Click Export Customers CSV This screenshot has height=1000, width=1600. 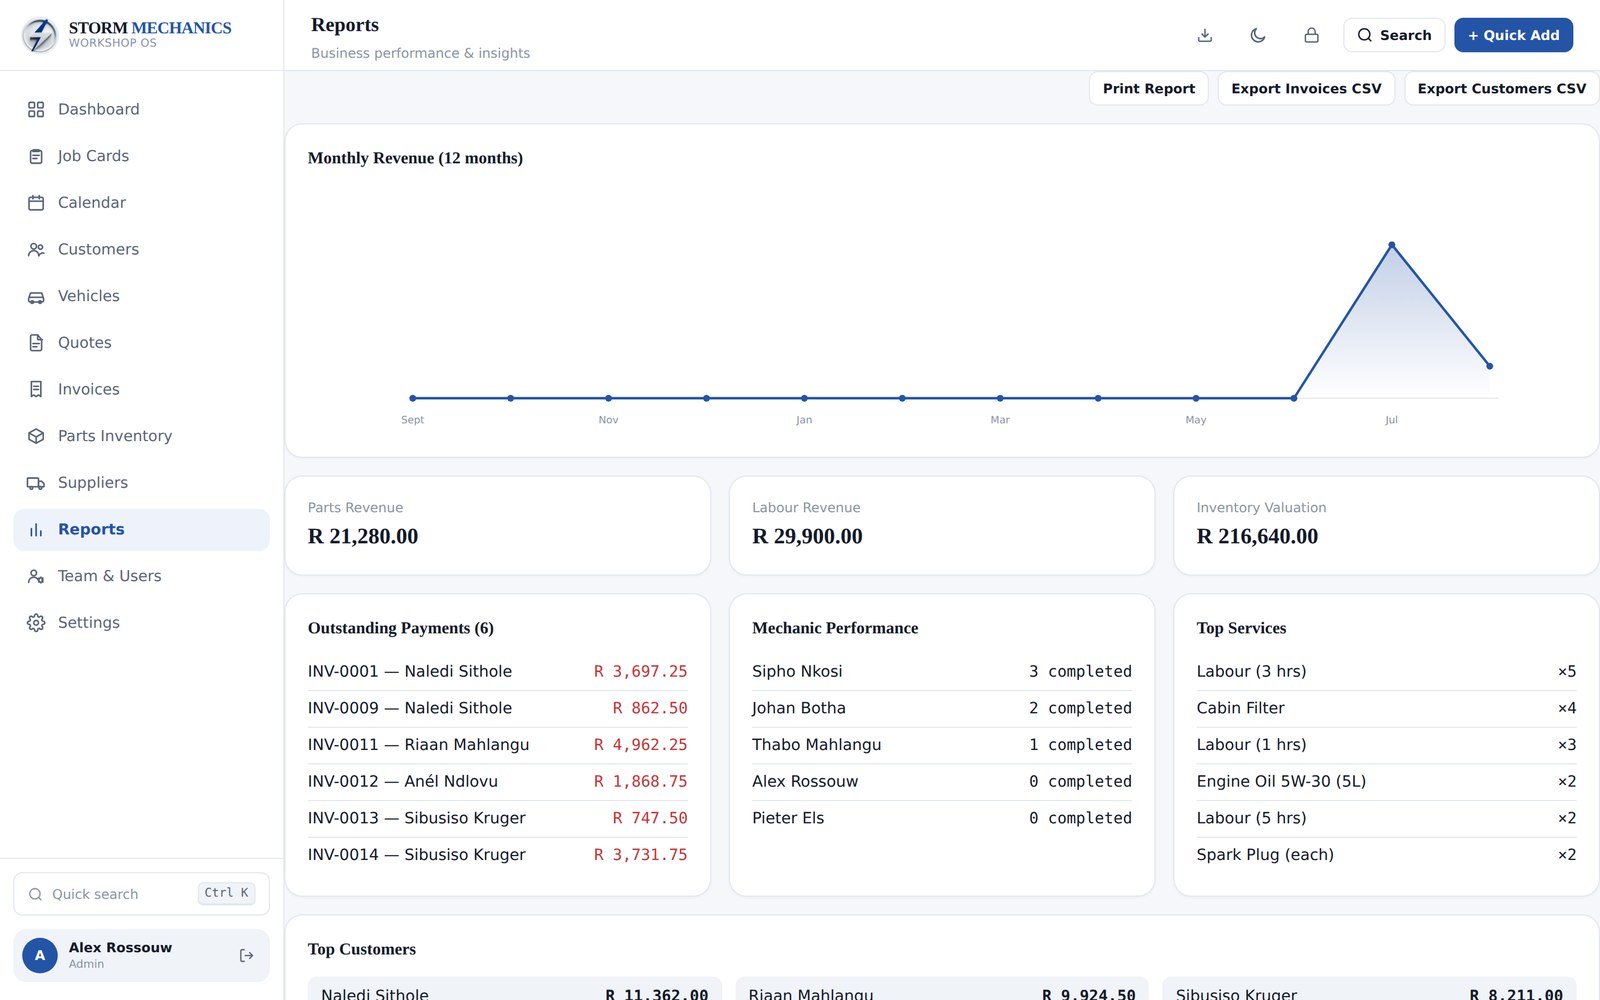pyautogui.click(x=1501, y=88)
